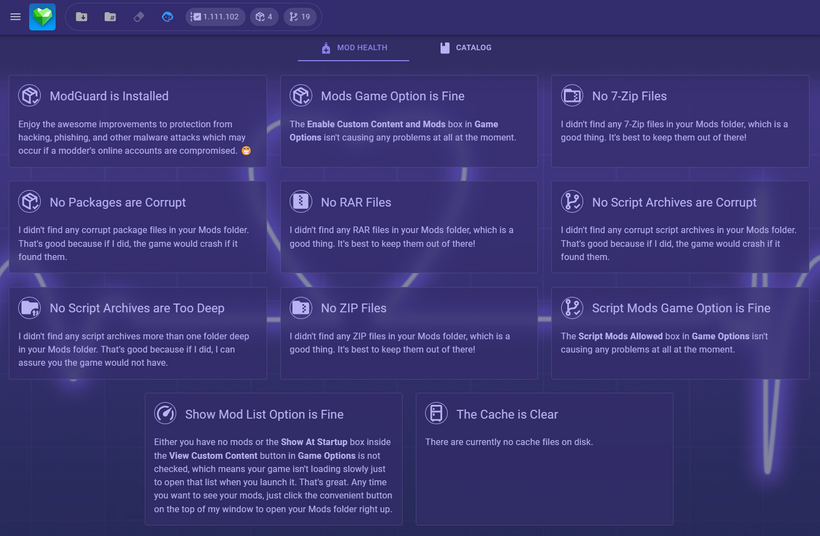Image resolution: width=820 pixels, height=536 pixels.
Task: Click the No RAR Files archive icon
Action: click(301, 202)
